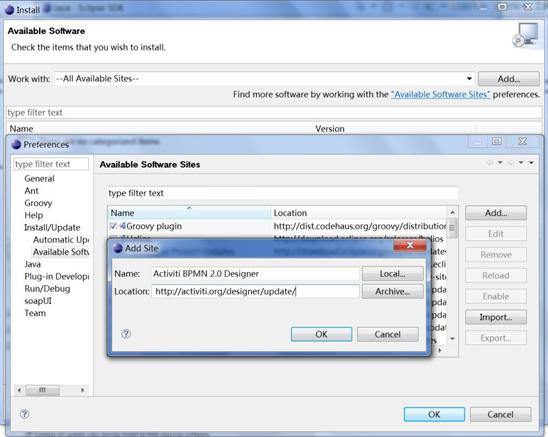Click OK in the Preferences window

[x=434, y=414]
